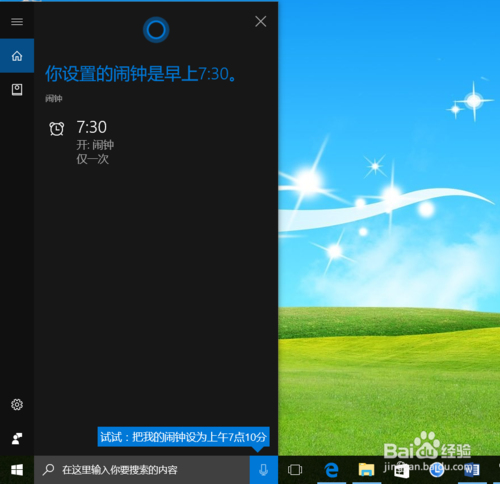
Task: Open the Alarms & Clock taskbar icon
Action: click(x=437, y=470)
